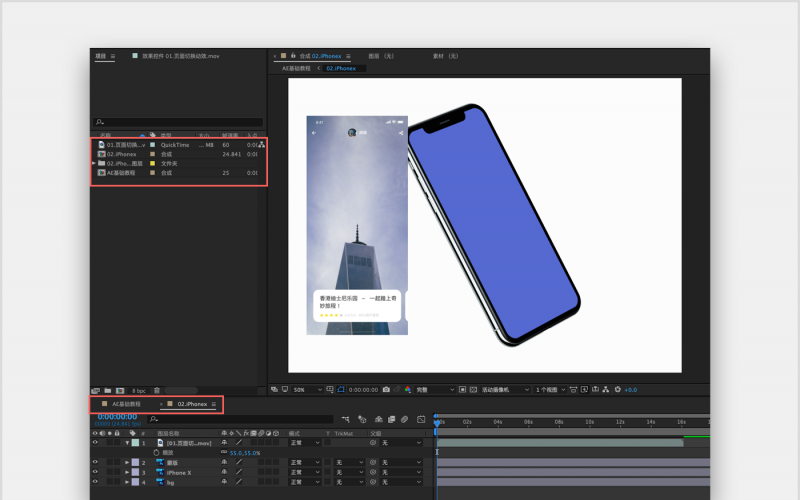Click the timeline current time 0:00:00:00

point(117,417)
